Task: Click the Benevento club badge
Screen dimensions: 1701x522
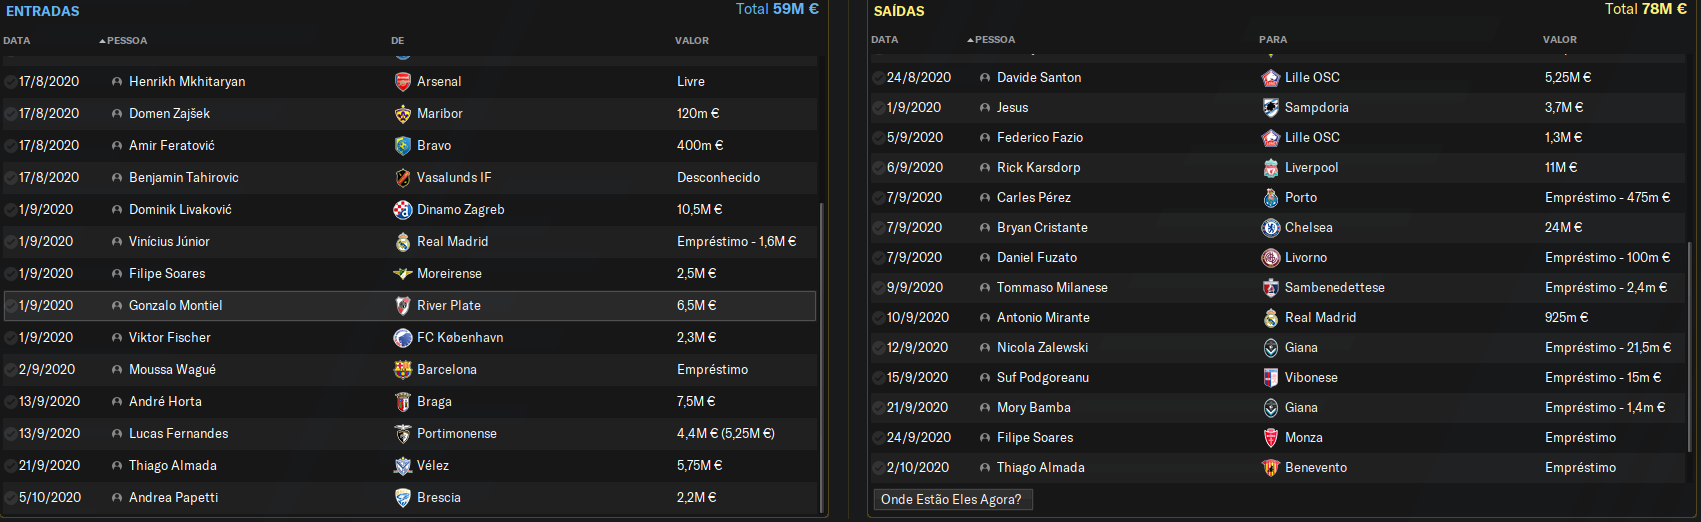Action: (x=1270, y=468)
